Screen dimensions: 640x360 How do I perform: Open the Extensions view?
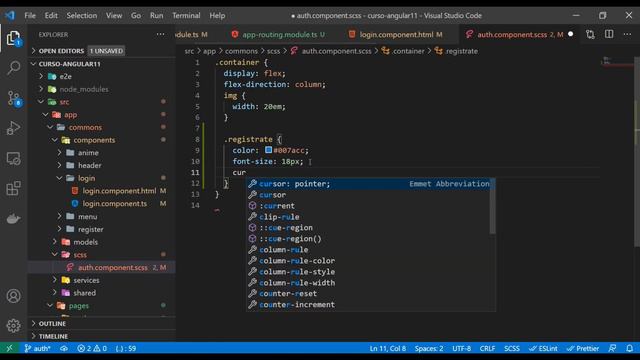tap(13, 188)
